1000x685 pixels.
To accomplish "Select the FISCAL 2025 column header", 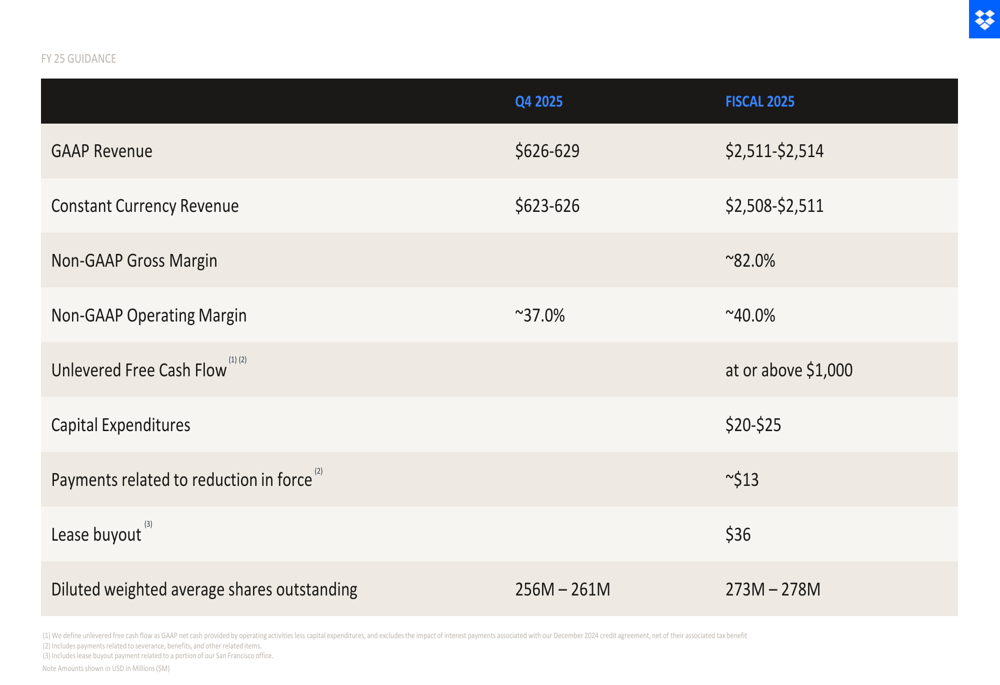I will click(759, 102).
